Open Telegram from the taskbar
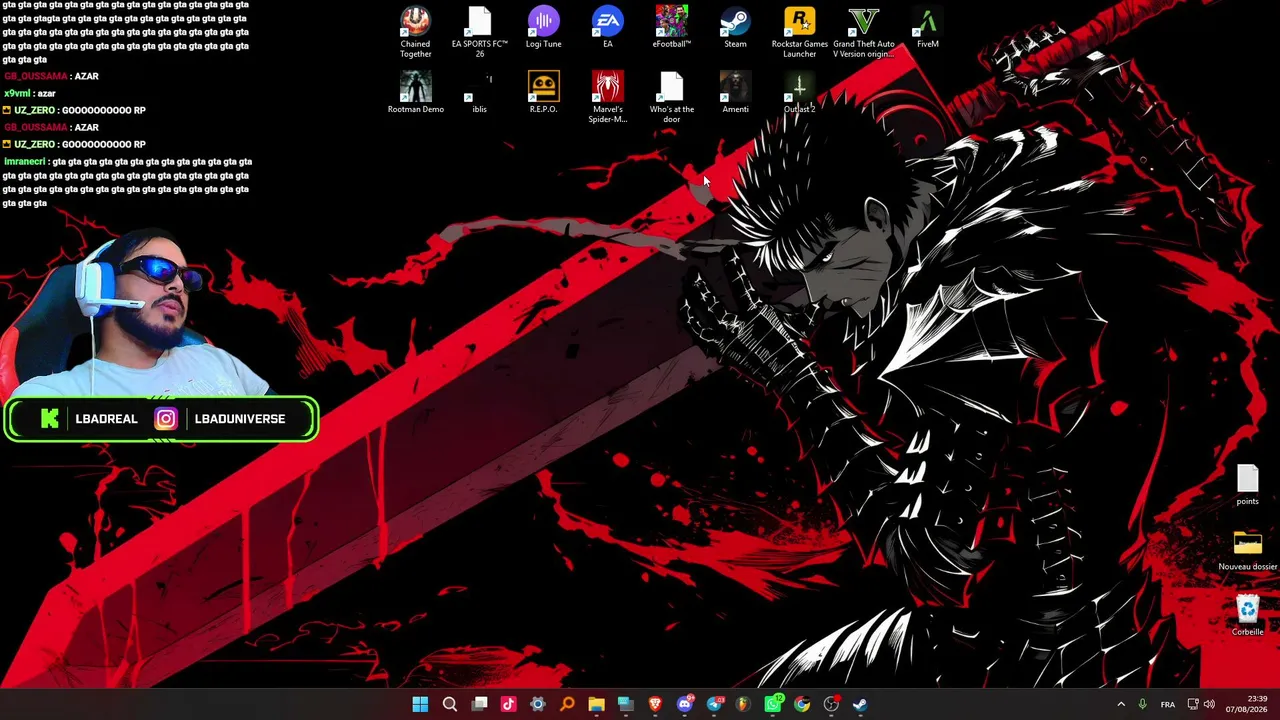Viewport: 1280px width, 720px height. pos(714,704)
